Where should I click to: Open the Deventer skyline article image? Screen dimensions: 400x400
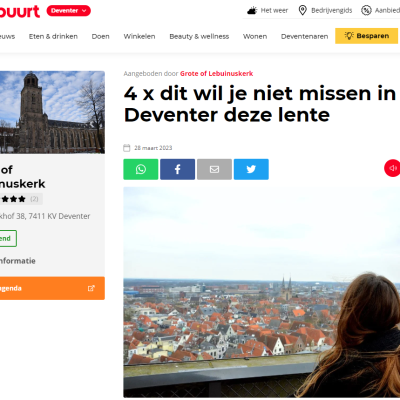click(x=262, y=292)
